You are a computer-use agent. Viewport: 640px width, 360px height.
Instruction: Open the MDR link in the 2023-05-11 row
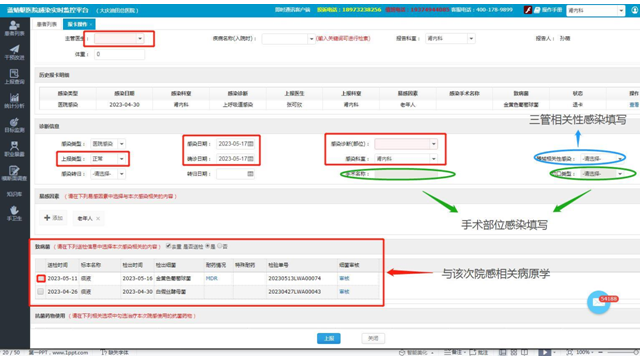[x=211, y=278]
